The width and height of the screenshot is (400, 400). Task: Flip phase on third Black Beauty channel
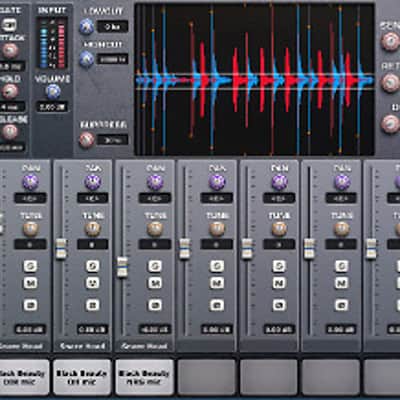[x=155, y=305]
